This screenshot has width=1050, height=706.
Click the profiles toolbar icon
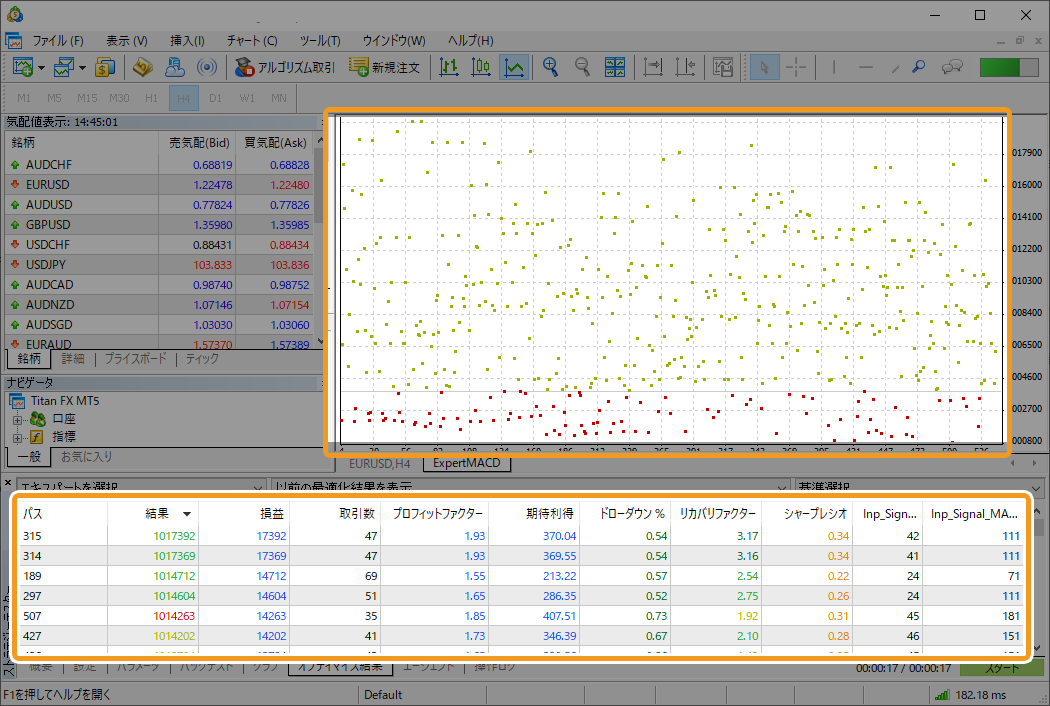64,67
